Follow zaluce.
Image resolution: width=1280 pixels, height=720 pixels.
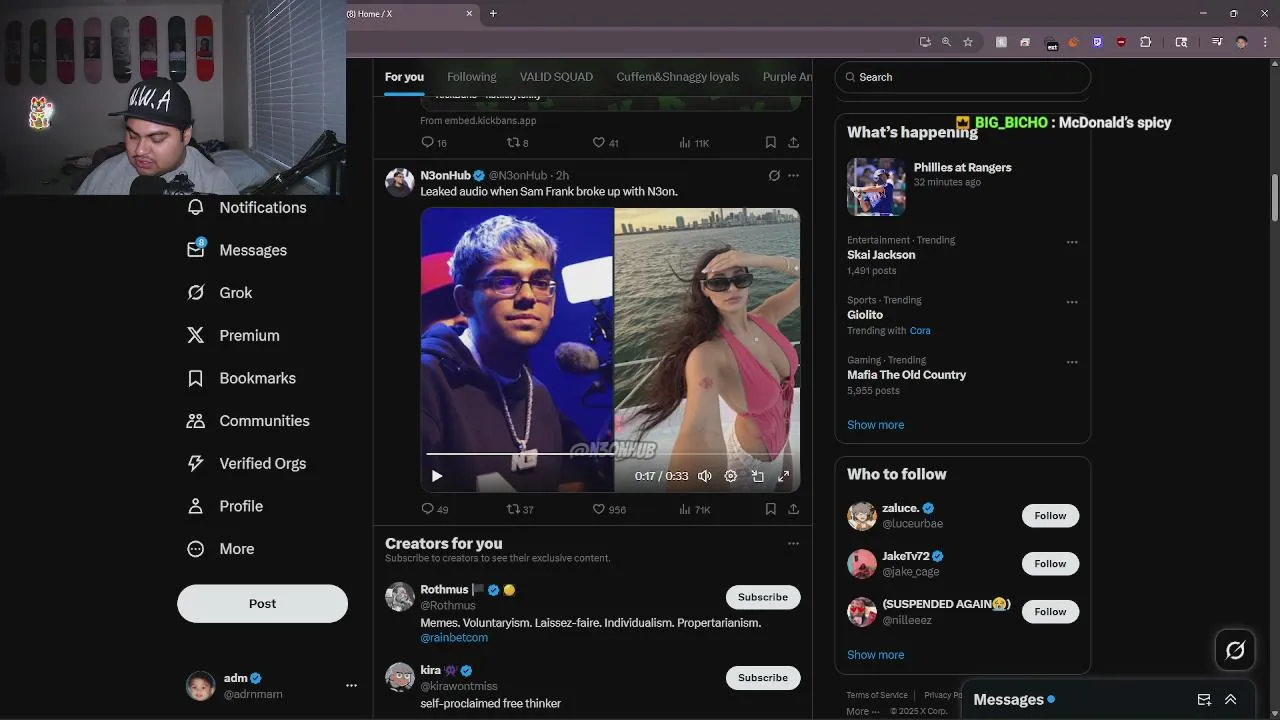[1050, 516]
